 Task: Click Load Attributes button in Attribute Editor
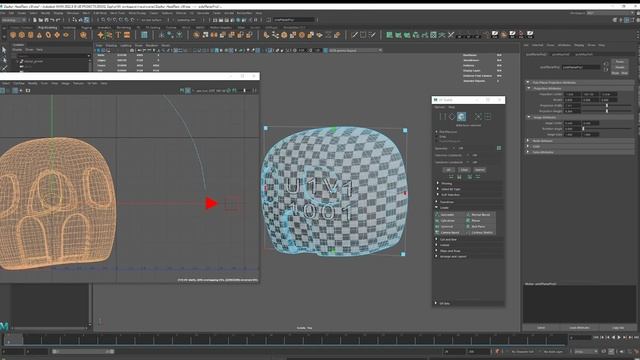point(579,328)
